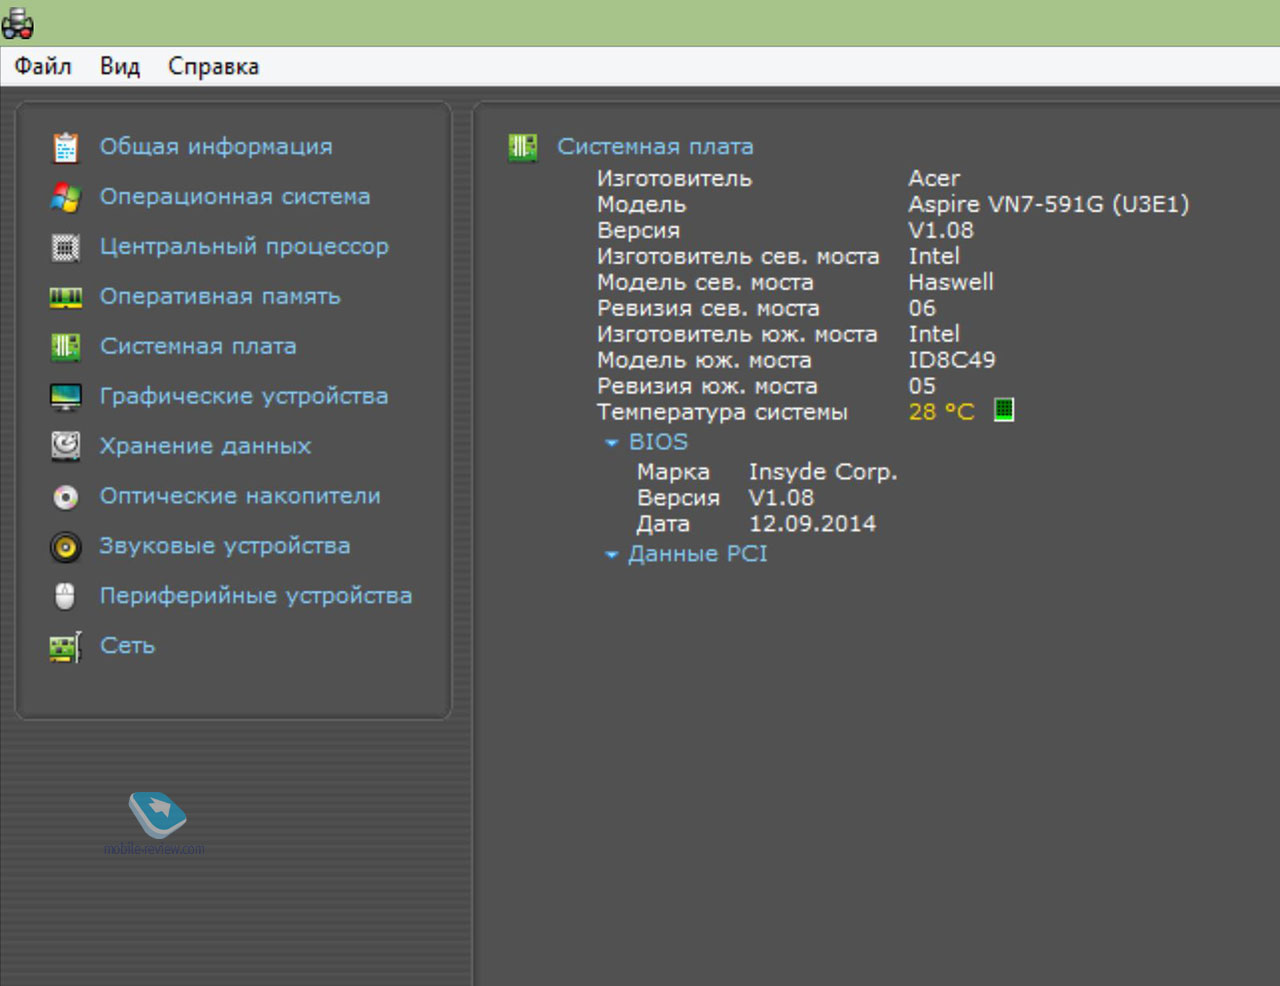1280x986 pixels.
Task: Click the Оперативная память RAM stick icon
Action: [66, 297]
